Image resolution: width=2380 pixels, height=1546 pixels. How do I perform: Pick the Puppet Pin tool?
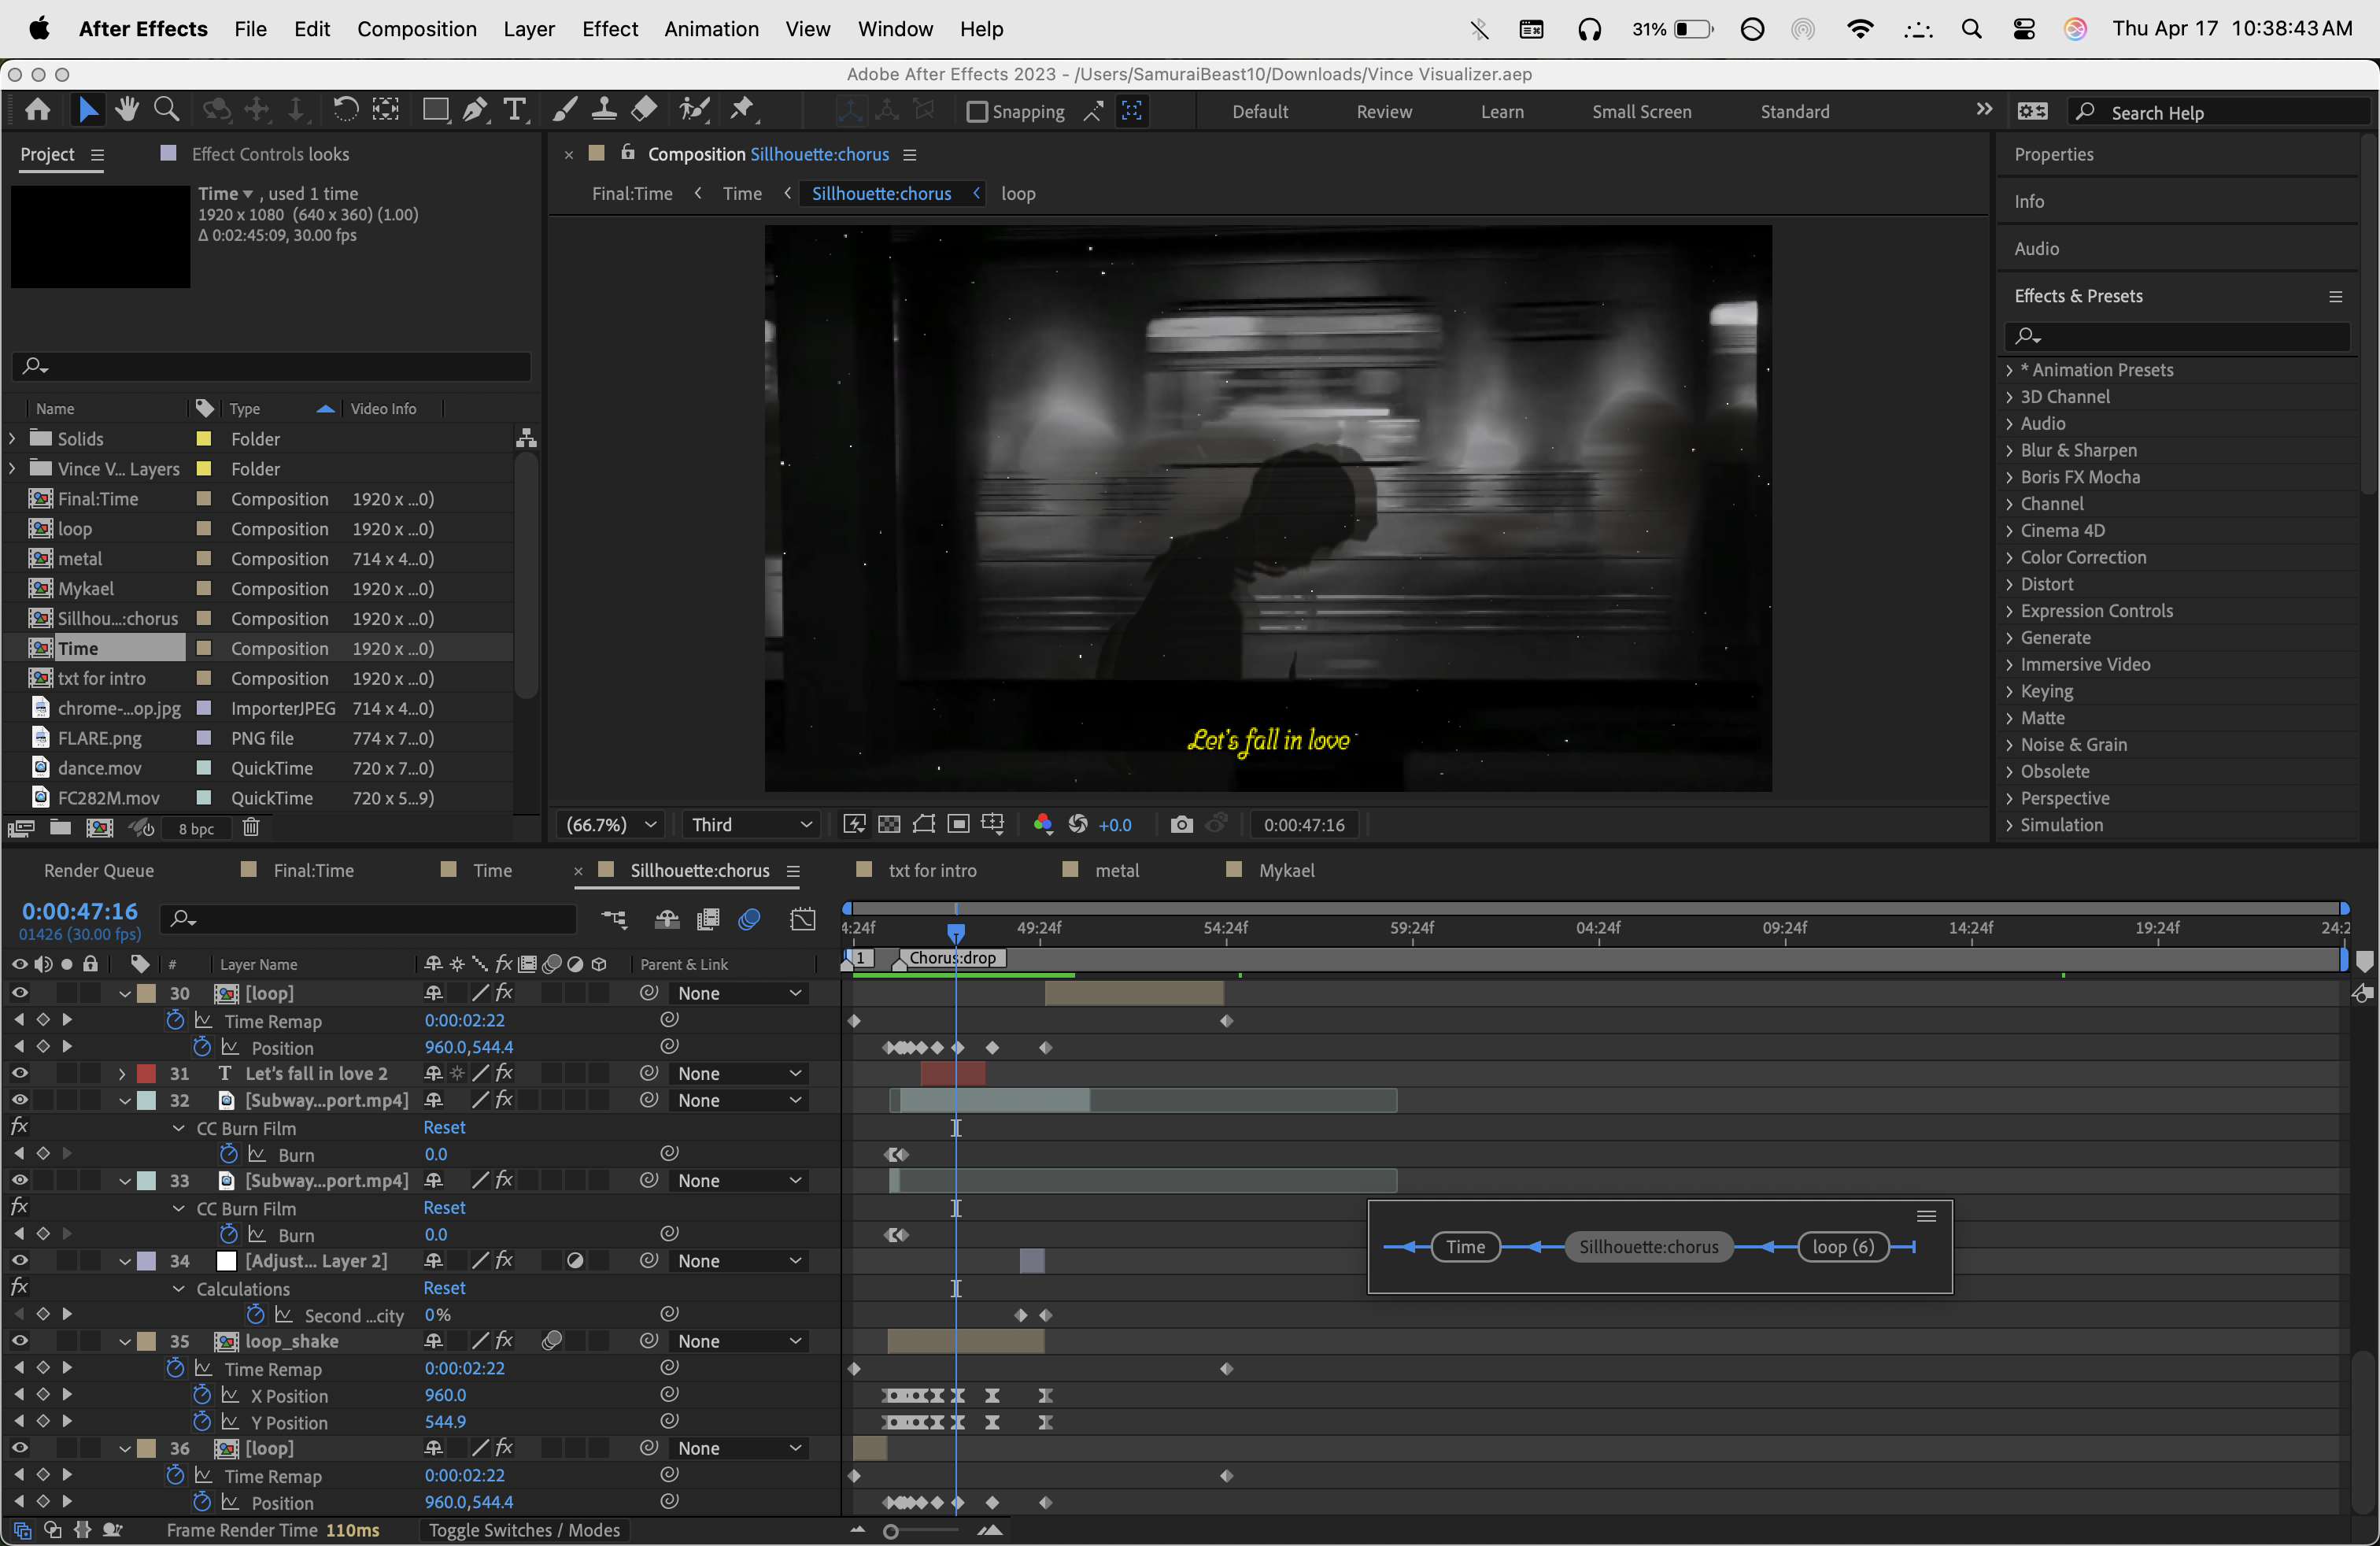[x=742, y=110]
